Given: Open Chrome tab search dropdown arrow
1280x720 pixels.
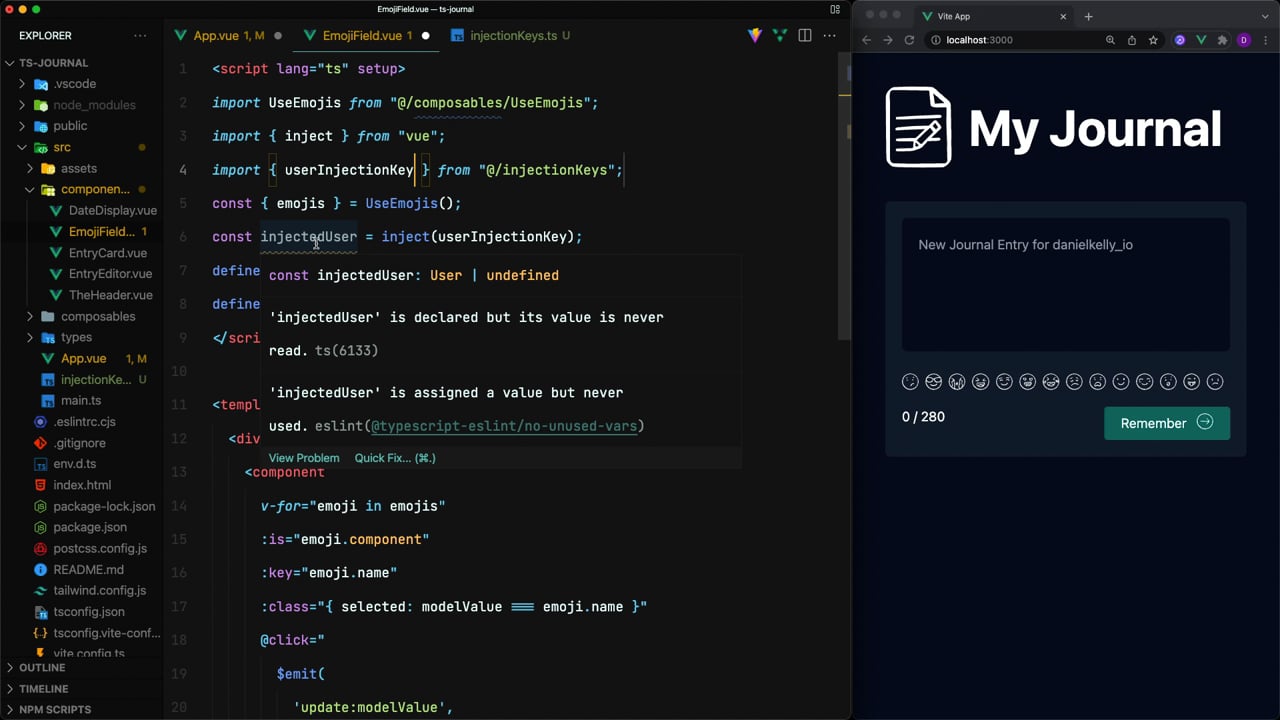Looking at the screenshot, I should (x=1264, y=16).
